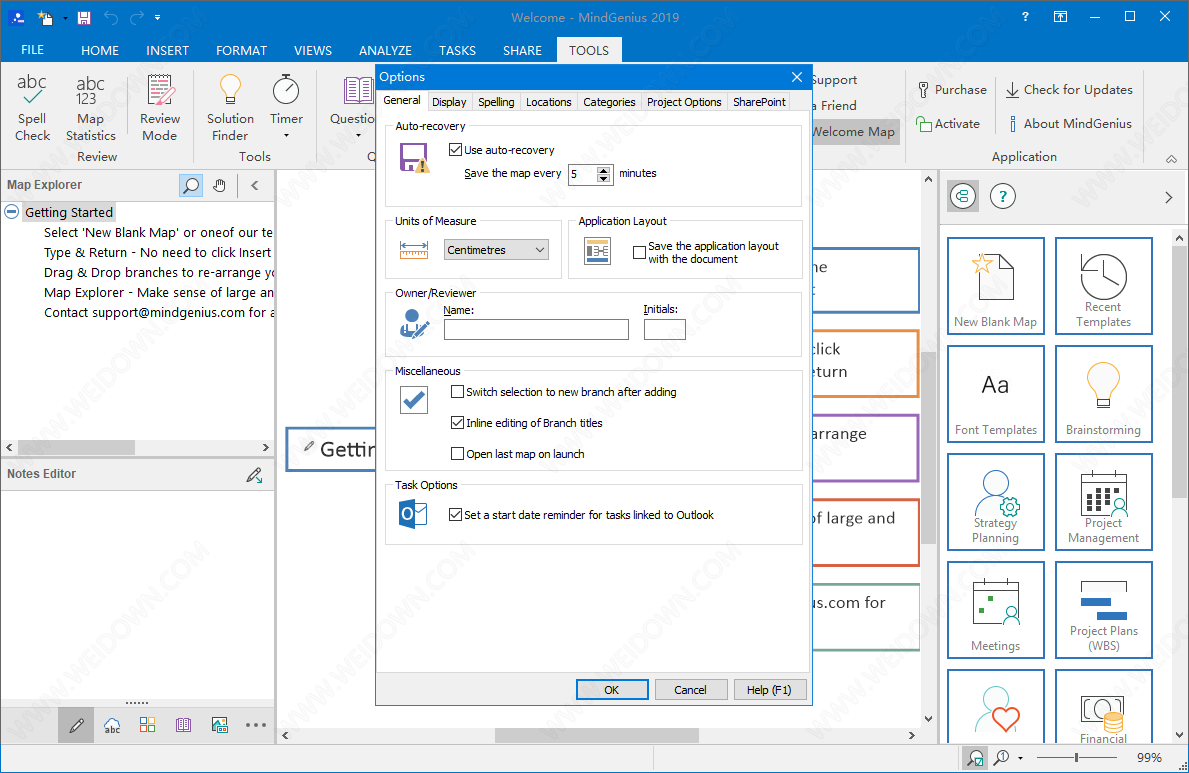
Task: Open the Quick Access Toolbar customize dropdown
Action: coord(157,17)
